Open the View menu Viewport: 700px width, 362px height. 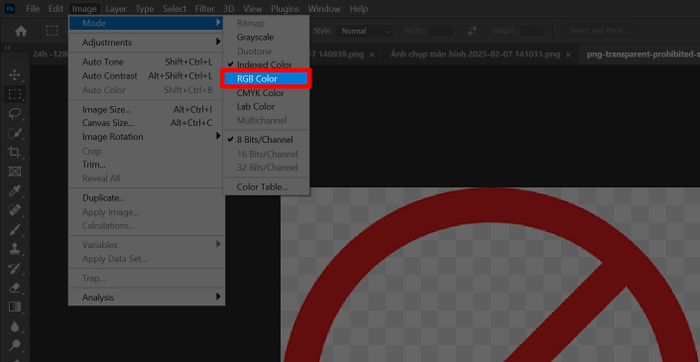253,8
